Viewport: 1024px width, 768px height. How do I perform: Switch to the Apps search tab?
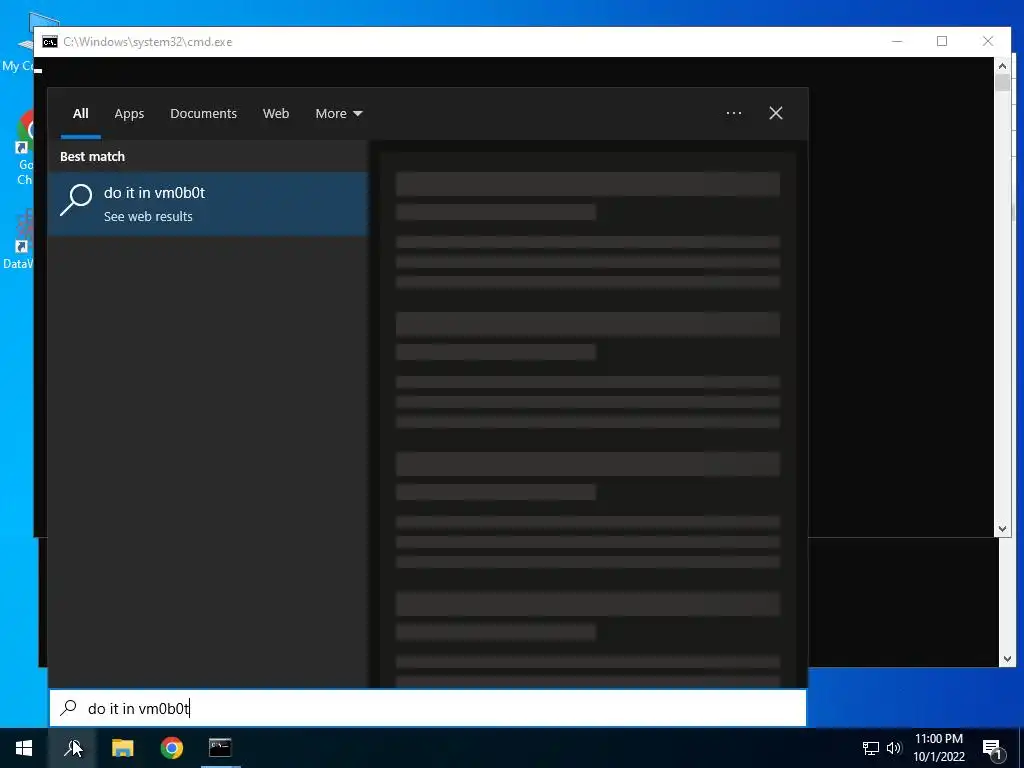tap(129, 114)
